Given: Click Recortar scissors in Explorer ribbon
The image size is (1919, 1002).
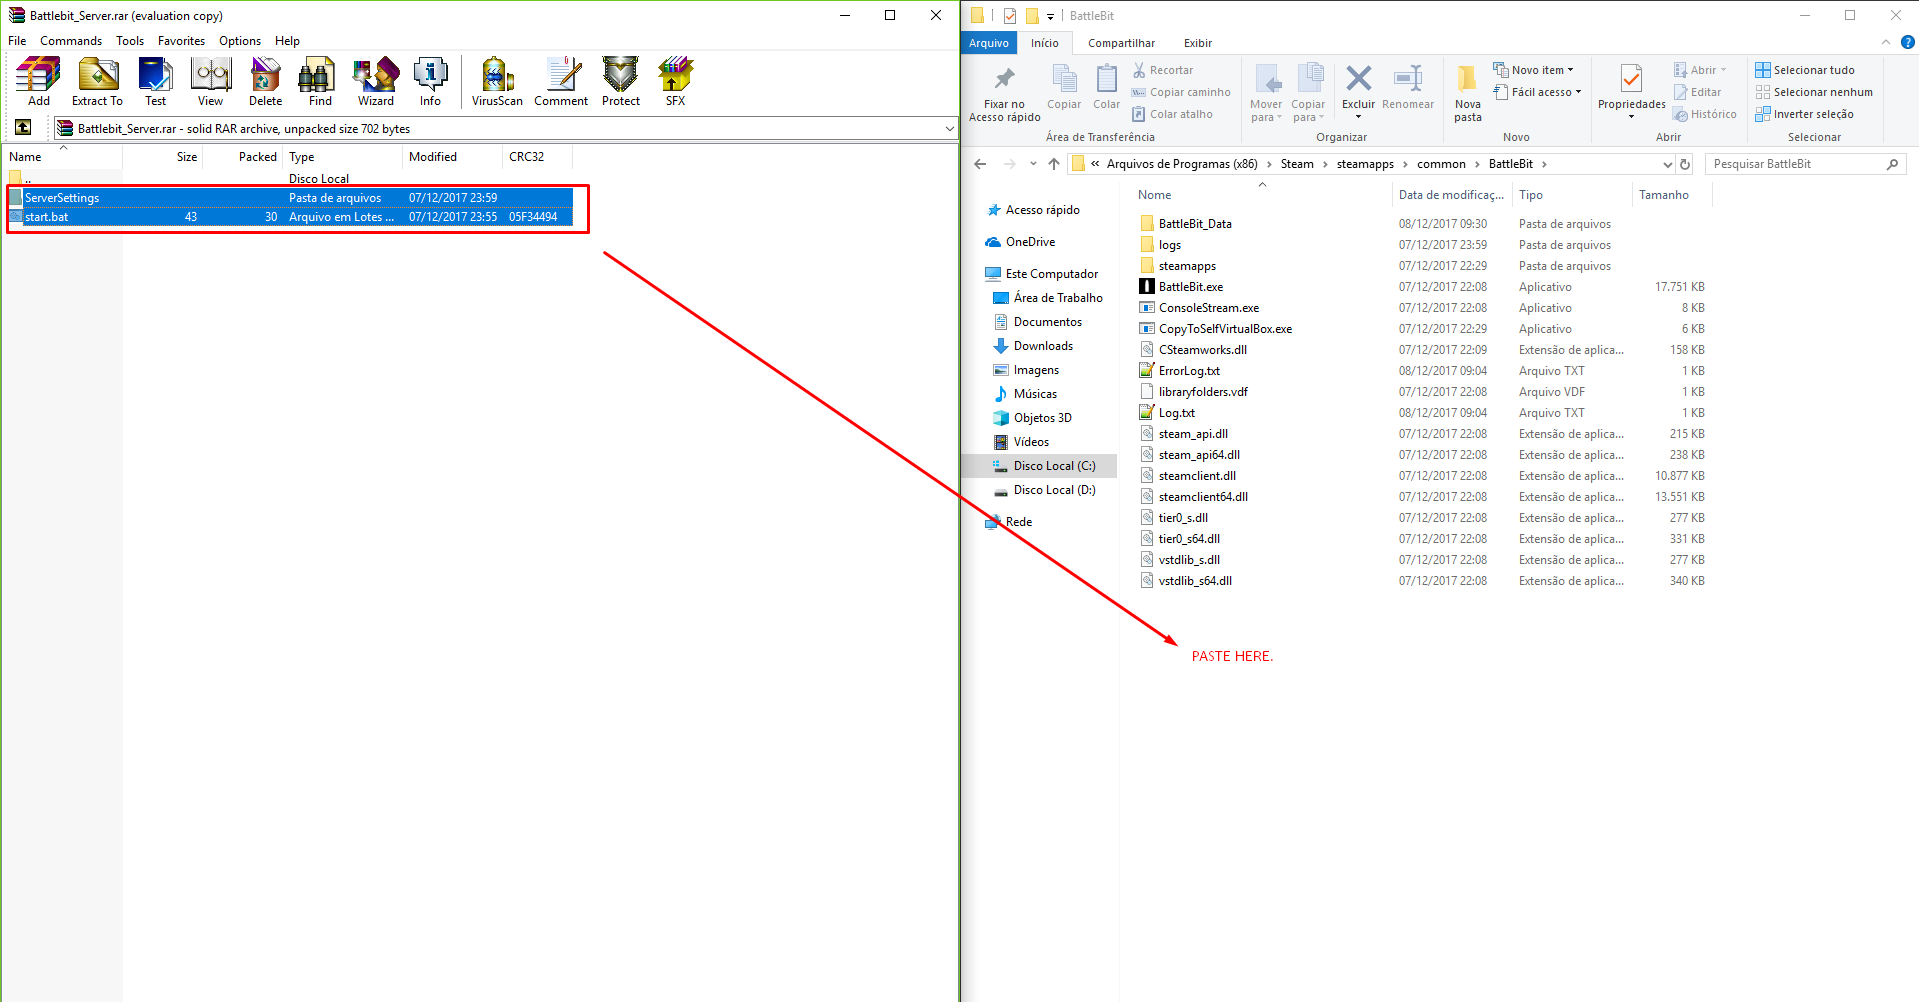Looking at the screenshot, I should [1163, 70].
